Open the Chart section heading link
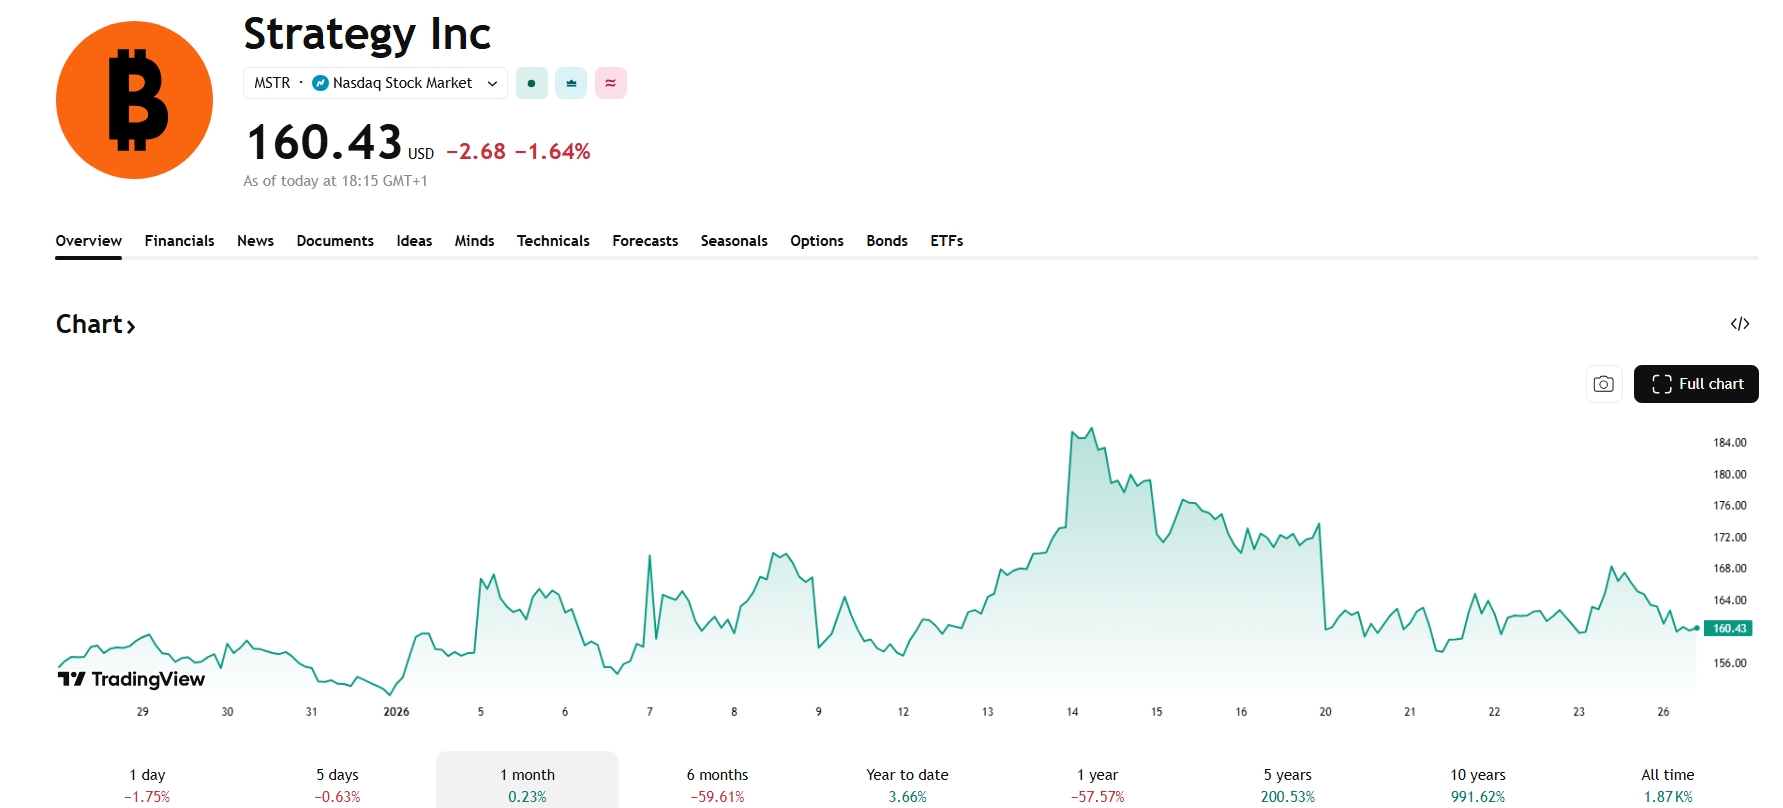 pyautogui.click(x=95, y=324)
